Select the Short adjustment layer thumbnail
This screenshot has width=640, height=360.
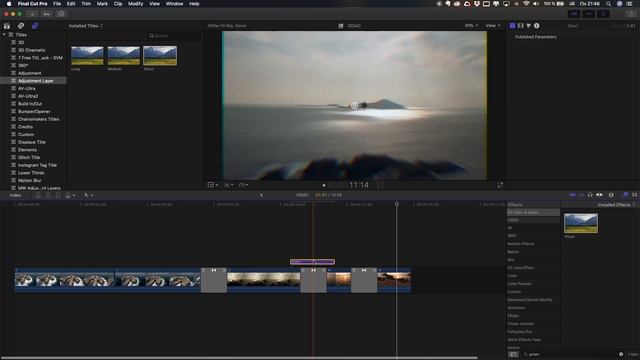(160, 56)
